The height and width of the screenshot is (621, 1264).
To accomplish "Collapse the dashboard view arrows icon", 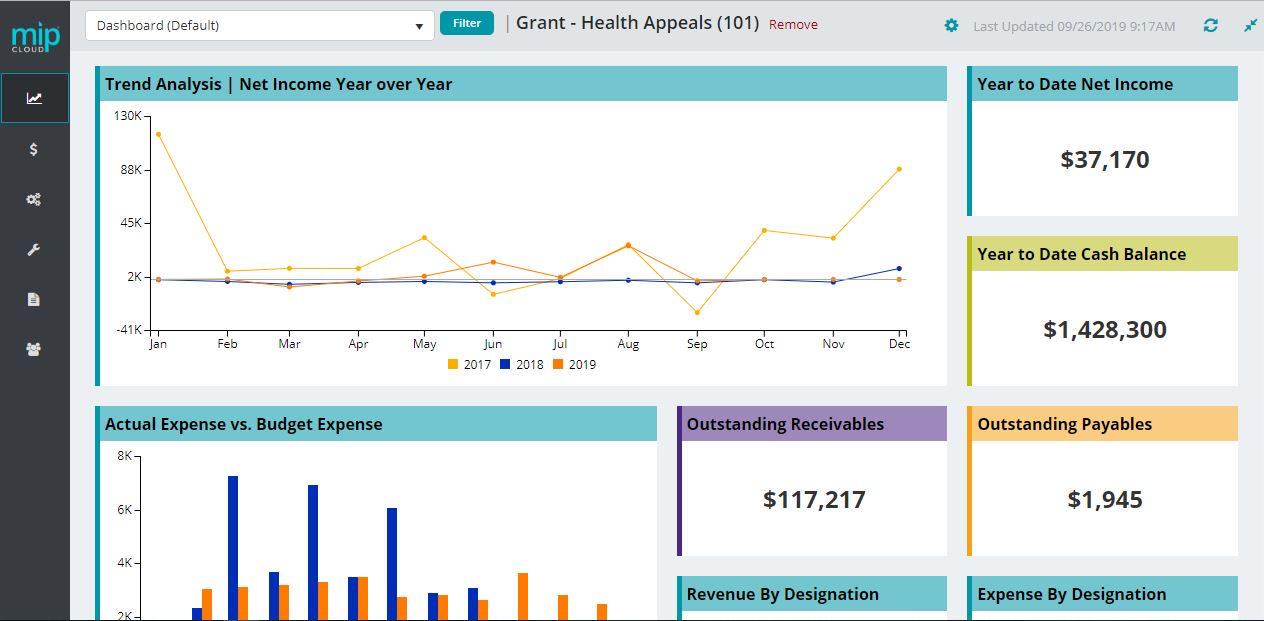I will coord(1250,25).
